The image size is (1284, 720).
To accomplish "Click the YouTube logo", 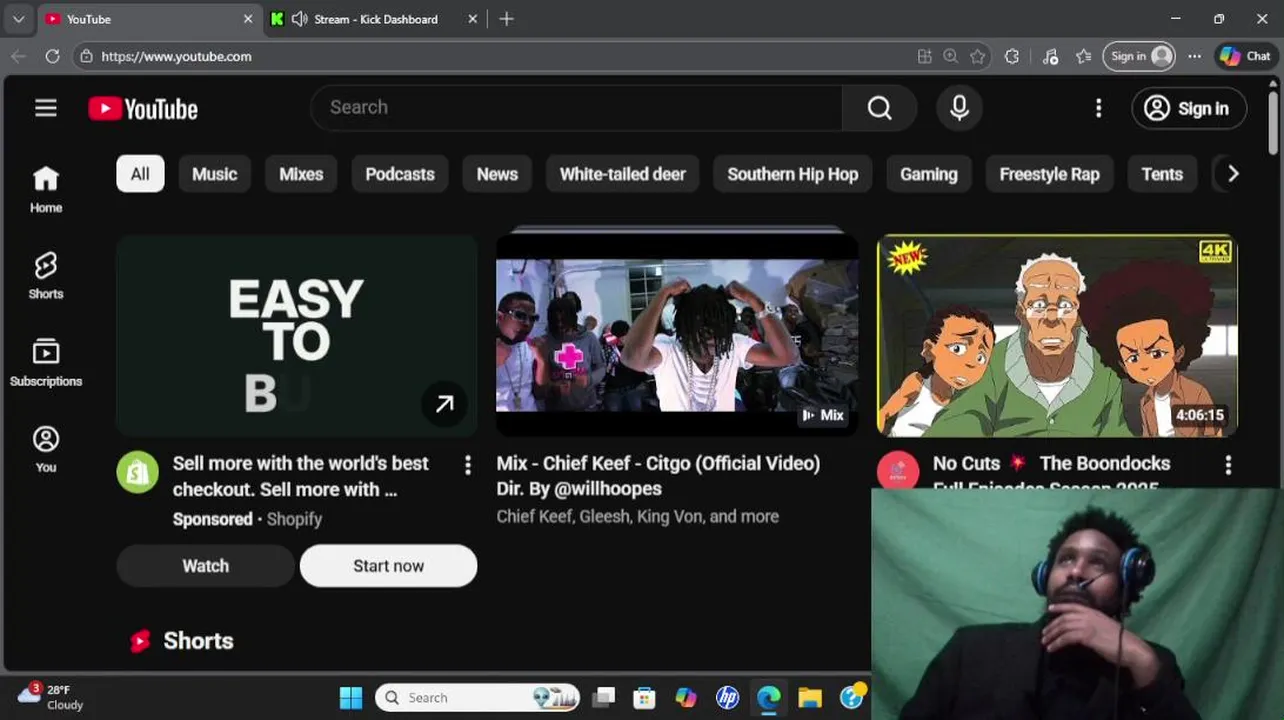I will pyautogui.click(x=143, y=108).
